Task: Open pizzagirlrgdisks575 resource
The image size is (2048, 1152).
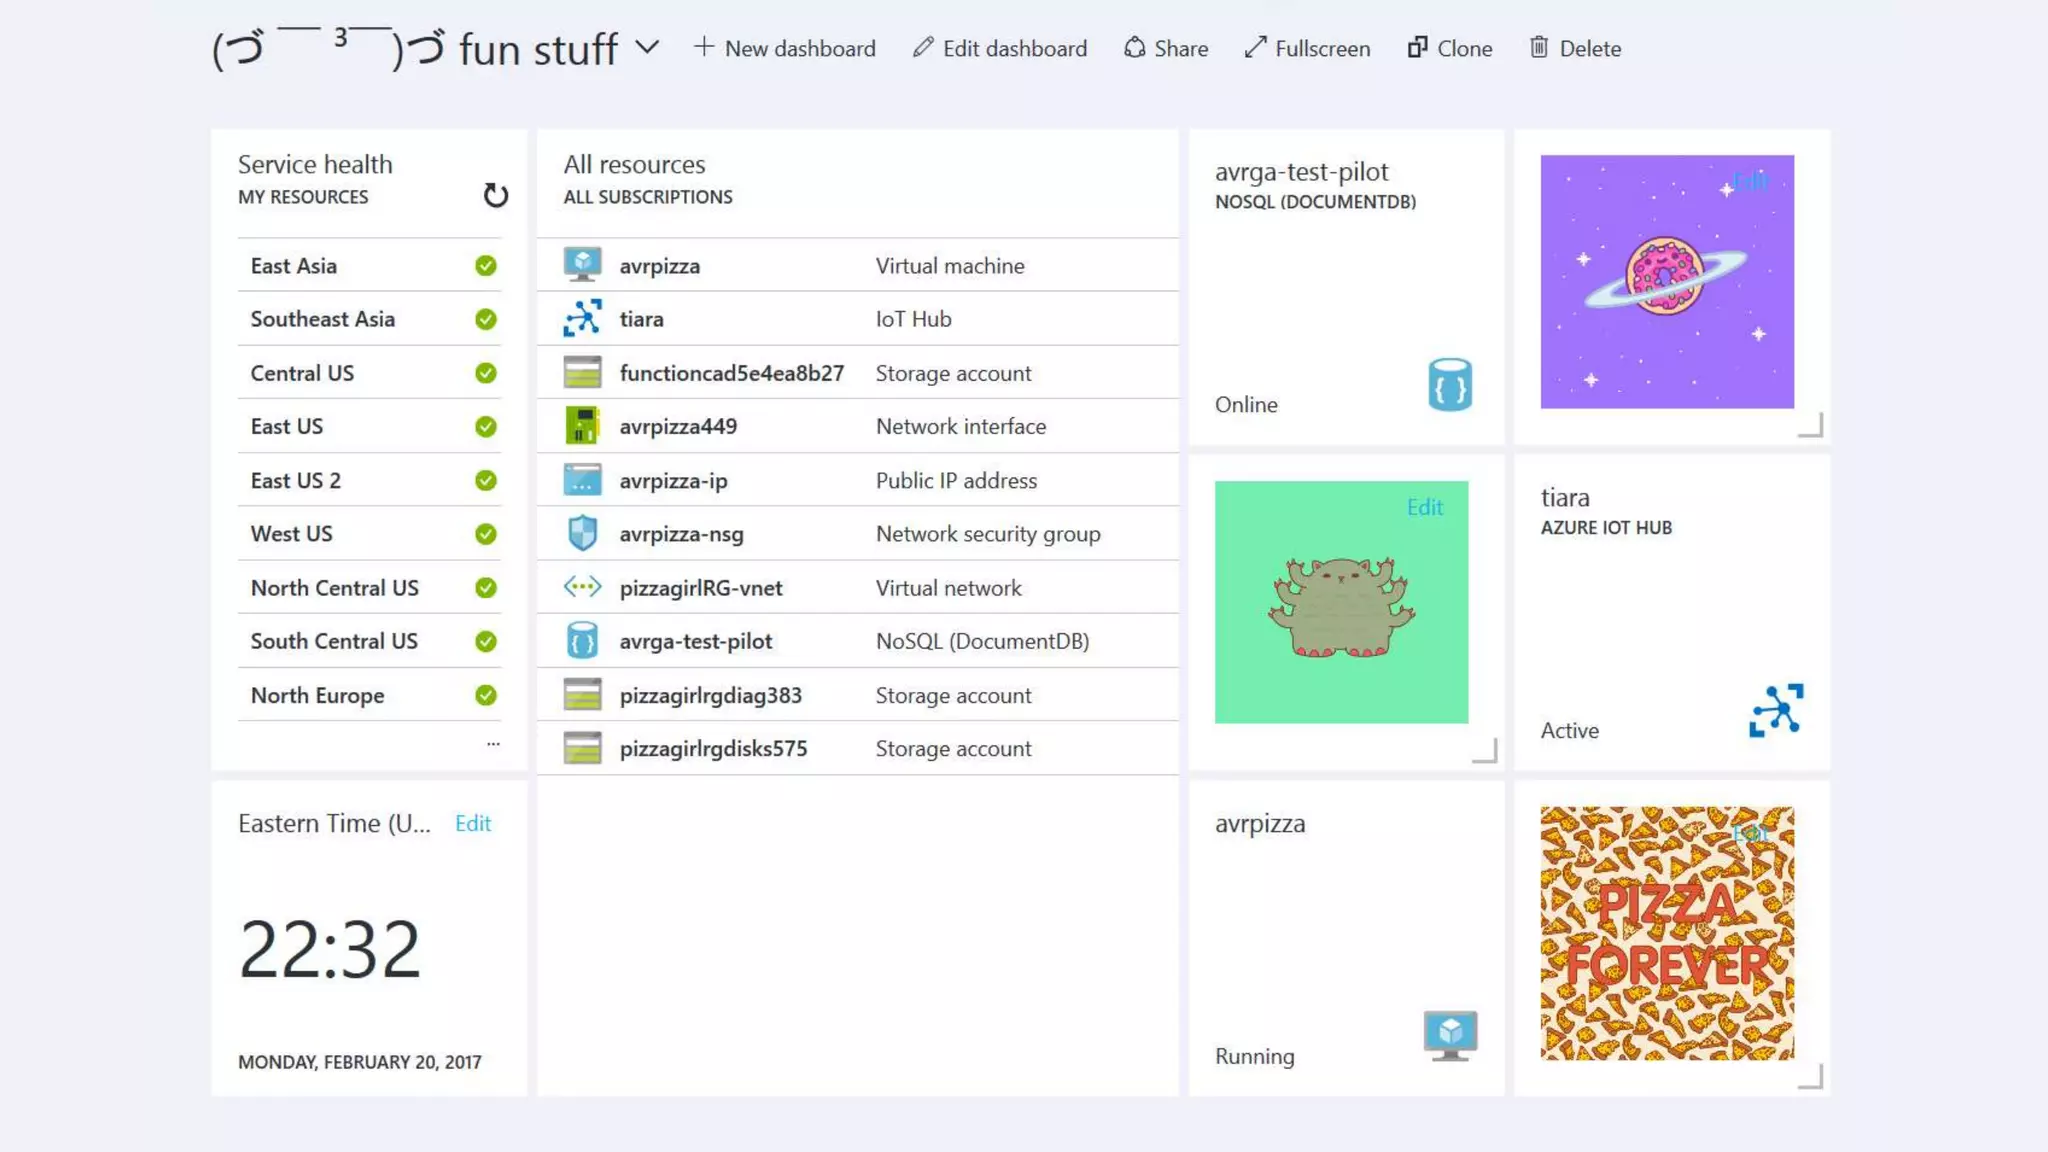Action: [x=713, y=748]
